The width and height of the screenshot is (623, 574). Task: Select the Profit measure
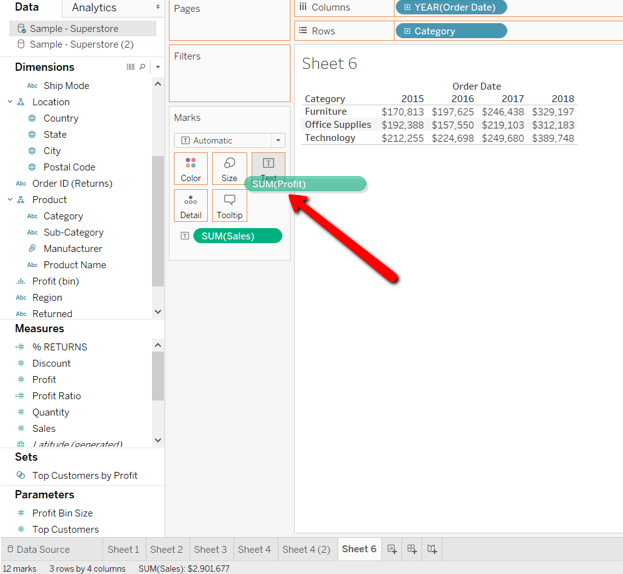click(44, 379)
